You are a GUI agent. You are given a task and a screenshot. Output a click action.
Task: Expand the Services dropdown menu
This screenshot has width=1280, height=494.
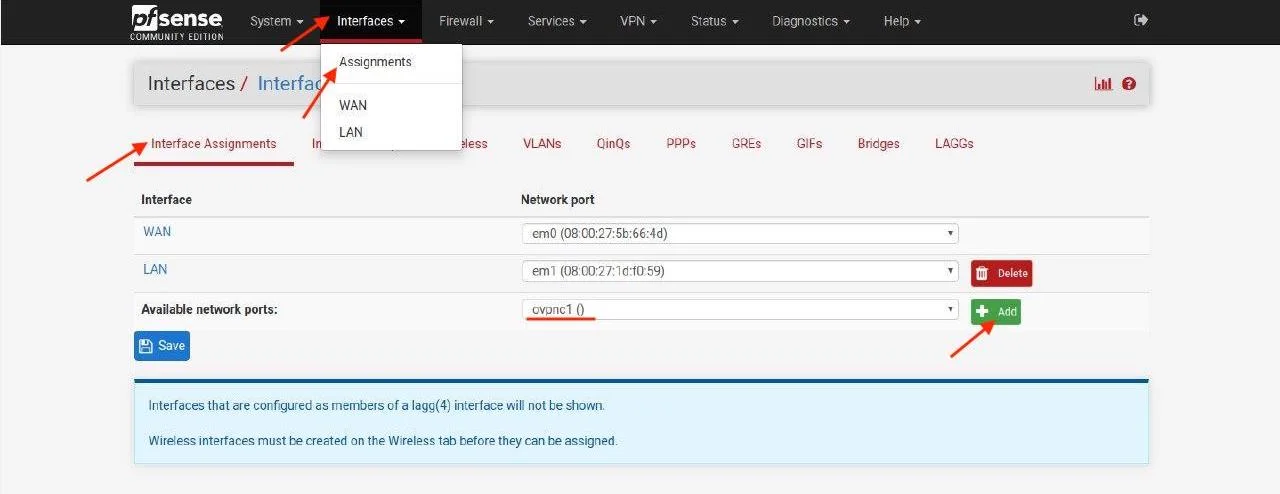[x=557, y=21]
